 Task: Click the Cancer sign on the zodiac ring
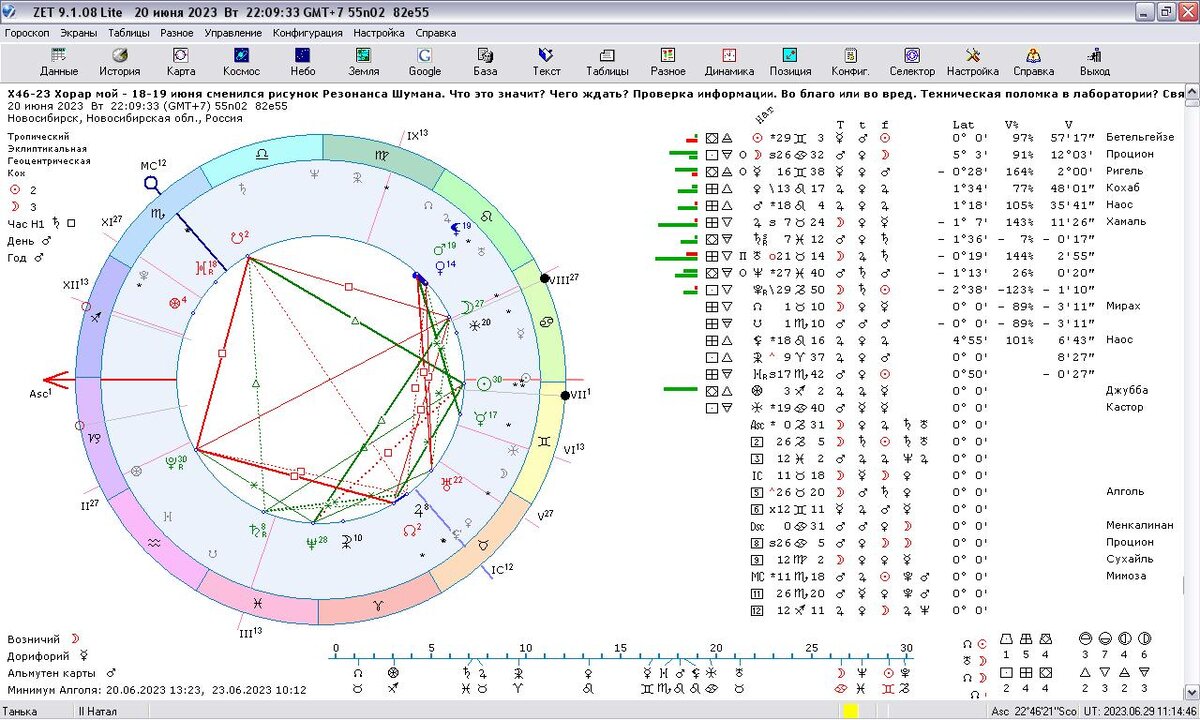pos(548,321)
